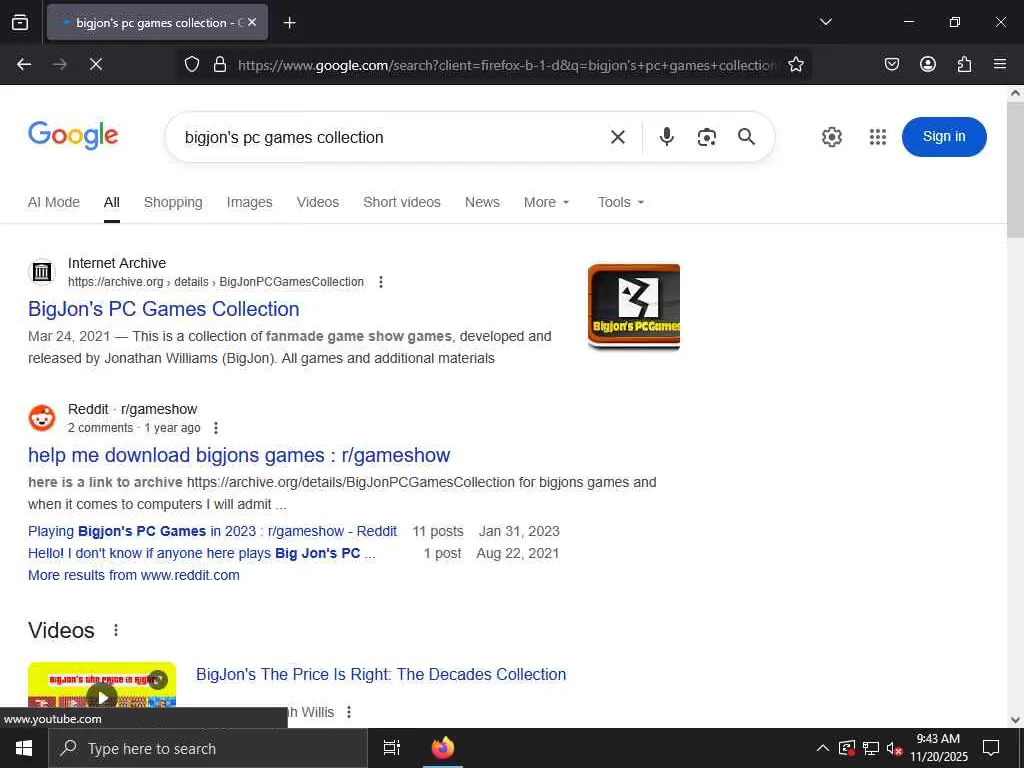Click the Bigjon's PCGames thumbnail image
Viewport: 1024px width, 768px height.
tap(633, 306)
